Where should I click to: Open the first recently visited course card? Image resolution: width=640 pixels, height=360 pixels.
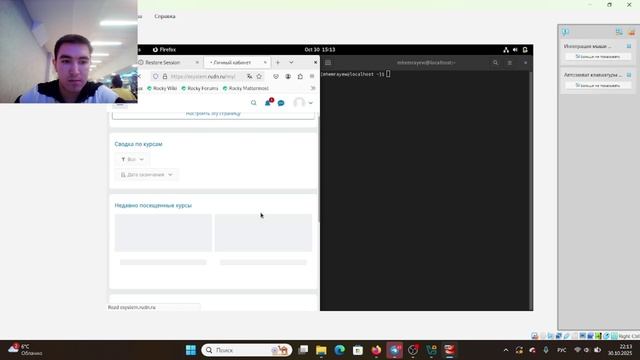163,240
